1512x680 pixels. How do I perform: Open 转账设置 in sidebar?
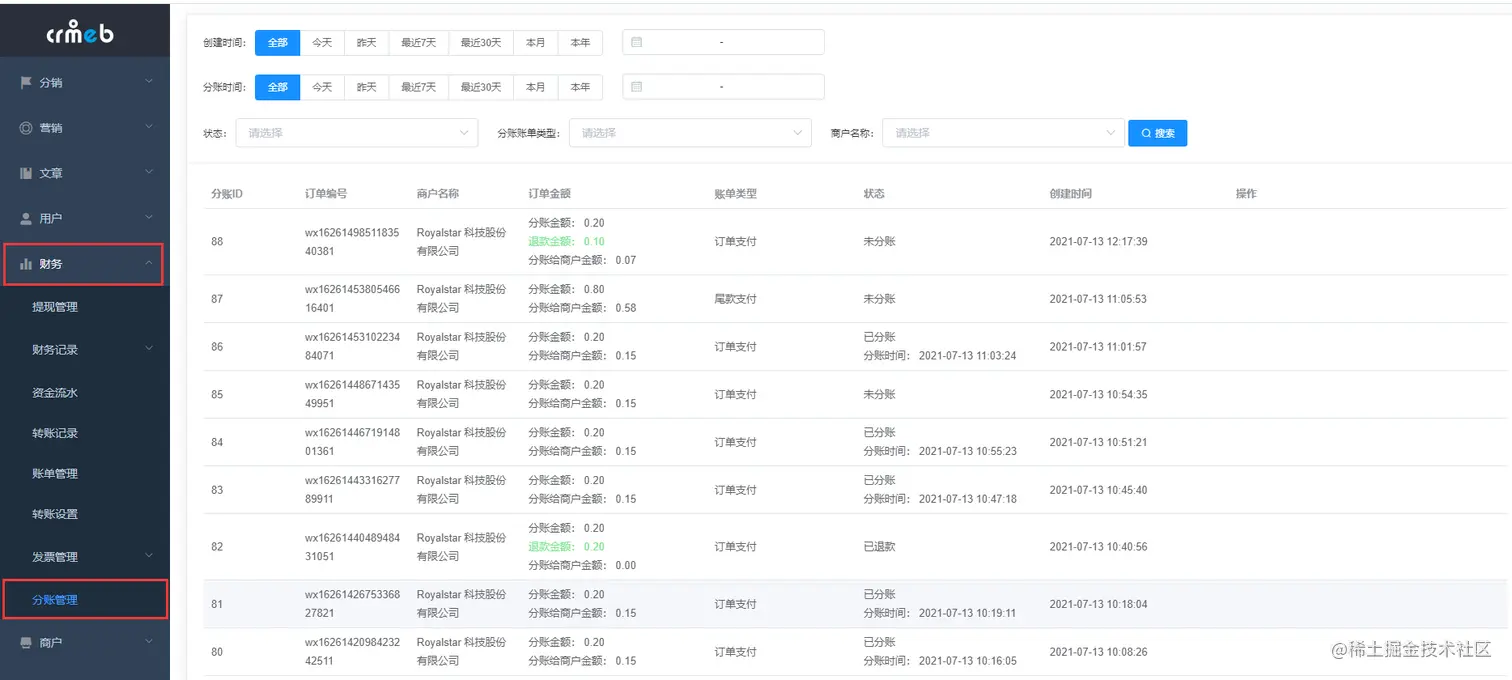pos(55,515)
